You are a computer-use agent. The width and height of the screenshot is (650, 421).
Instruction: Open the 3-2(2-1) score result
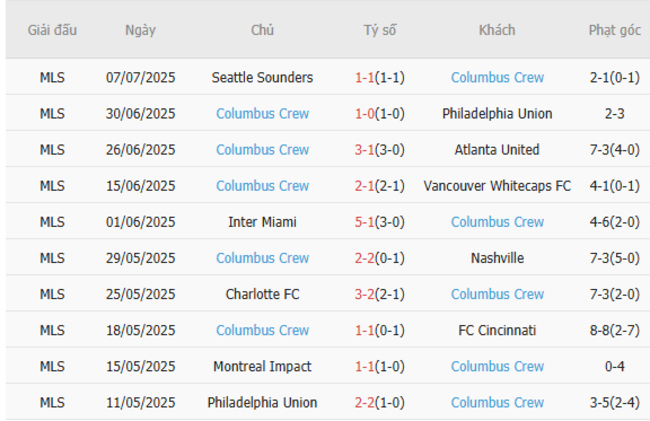[x=379, y=294]
